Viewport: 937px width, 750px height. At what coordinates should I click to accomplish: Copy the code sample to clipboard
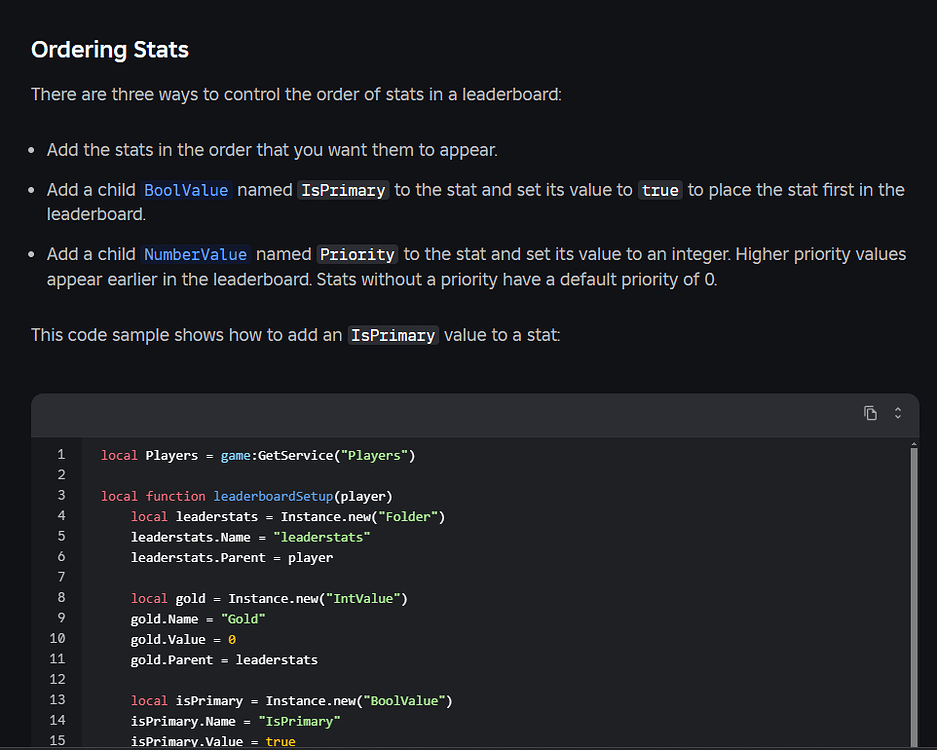point(870,413)
